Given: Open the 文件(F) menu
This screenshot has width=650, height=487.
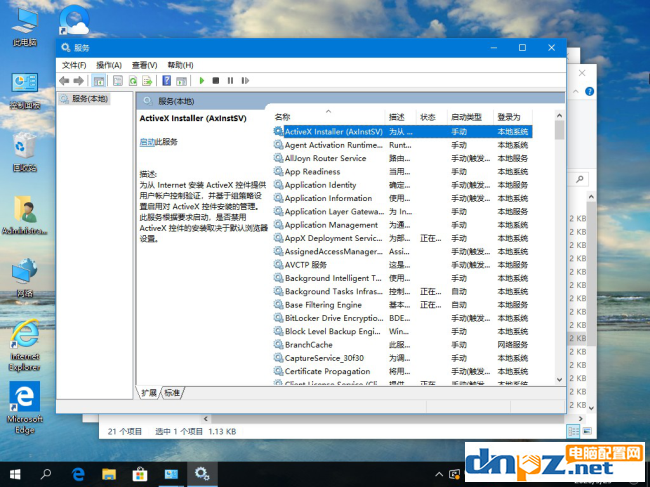Looking at the screenshot, I should point(74,65).
